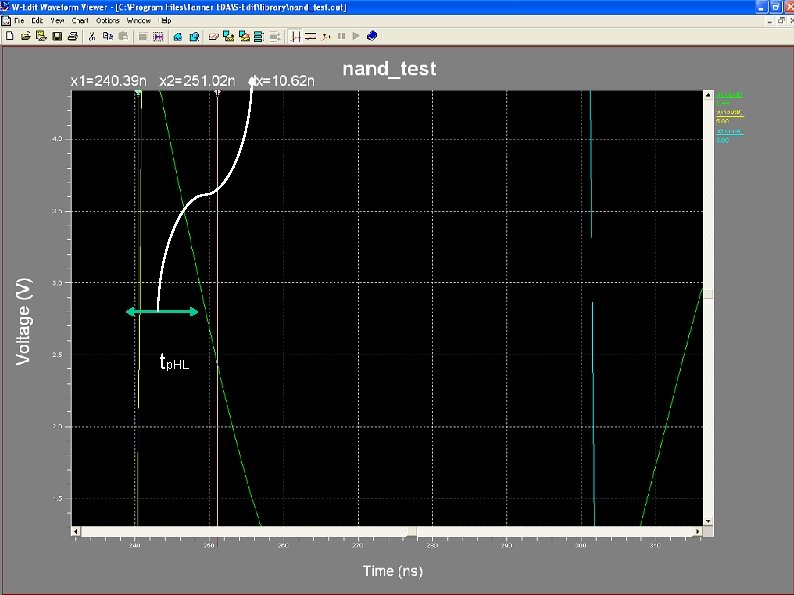
Task: Click cursor marker at top of x1
Action: pos(138,93)
